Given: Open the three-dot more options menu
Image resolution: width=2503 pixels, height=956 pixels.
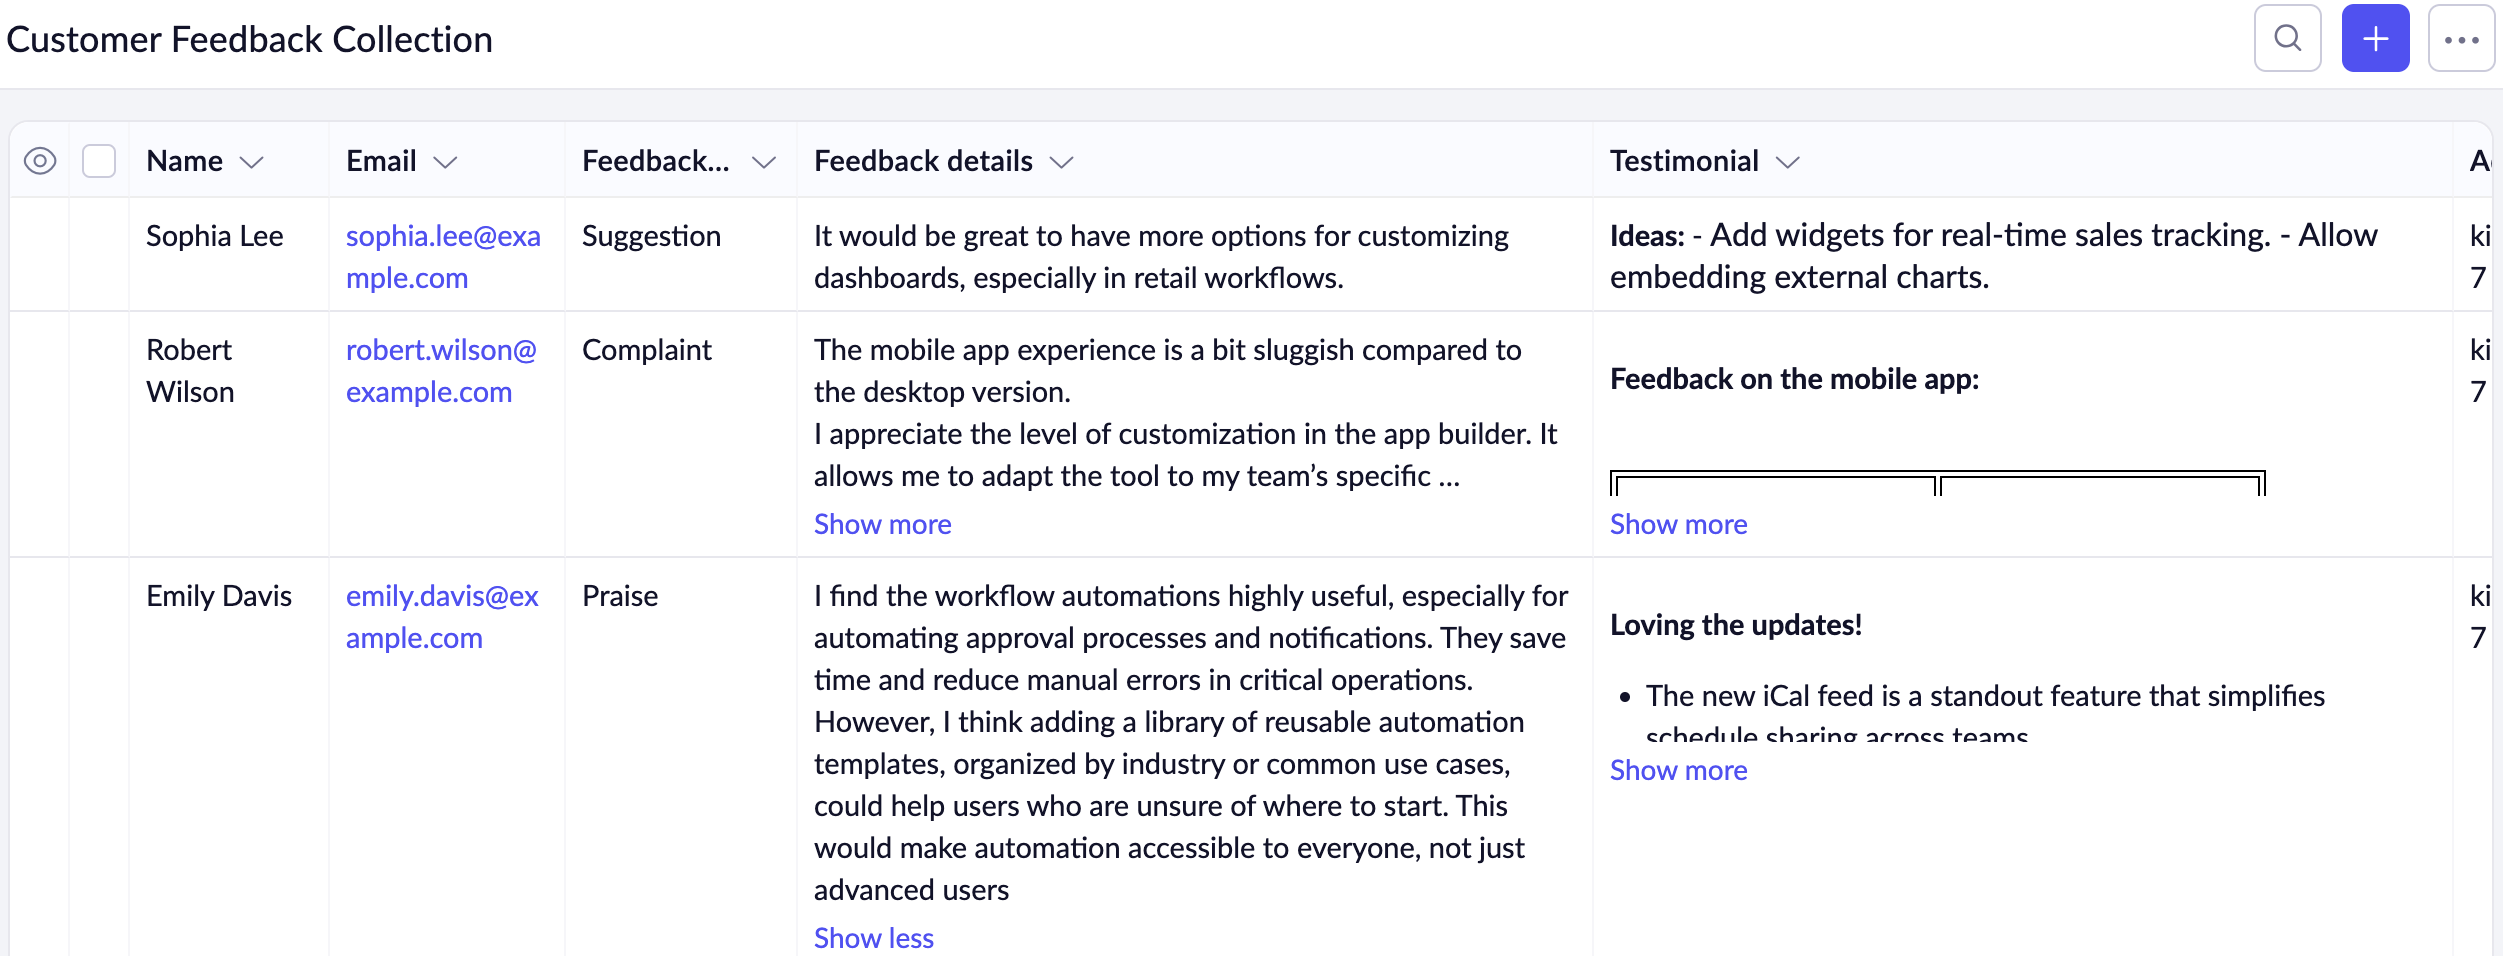Looking at the screenshot, I should [x=2461, y=39].
